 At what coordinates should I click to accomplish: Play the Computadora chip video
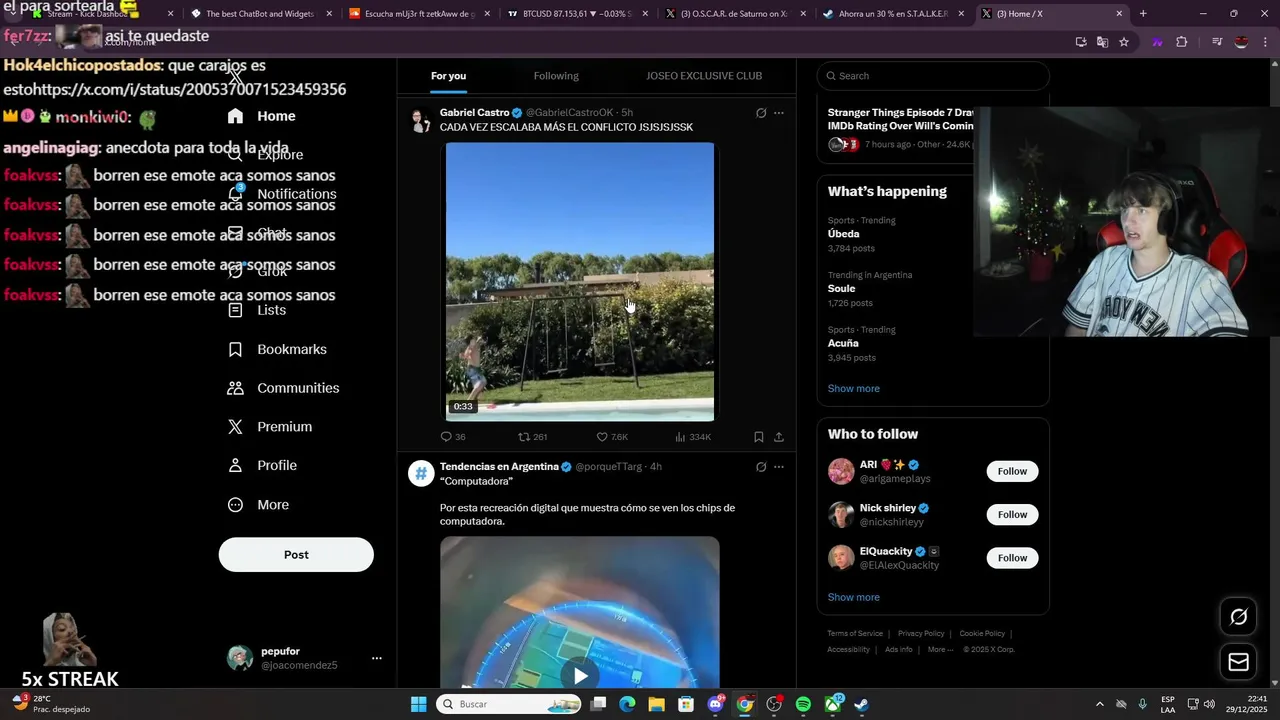click(580, 676)
